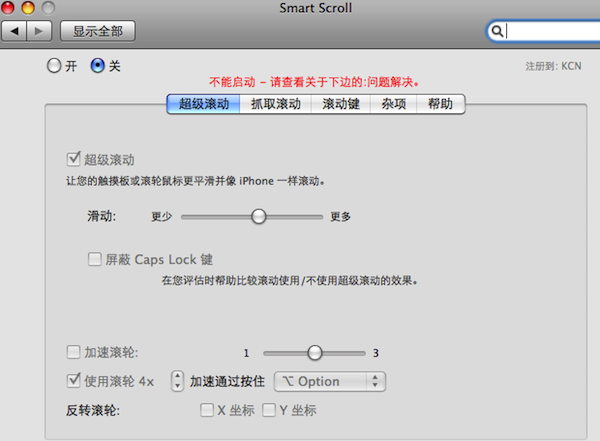Enable the 加速滚轮 checkbox
600x441 pixels.
point(73,352)
